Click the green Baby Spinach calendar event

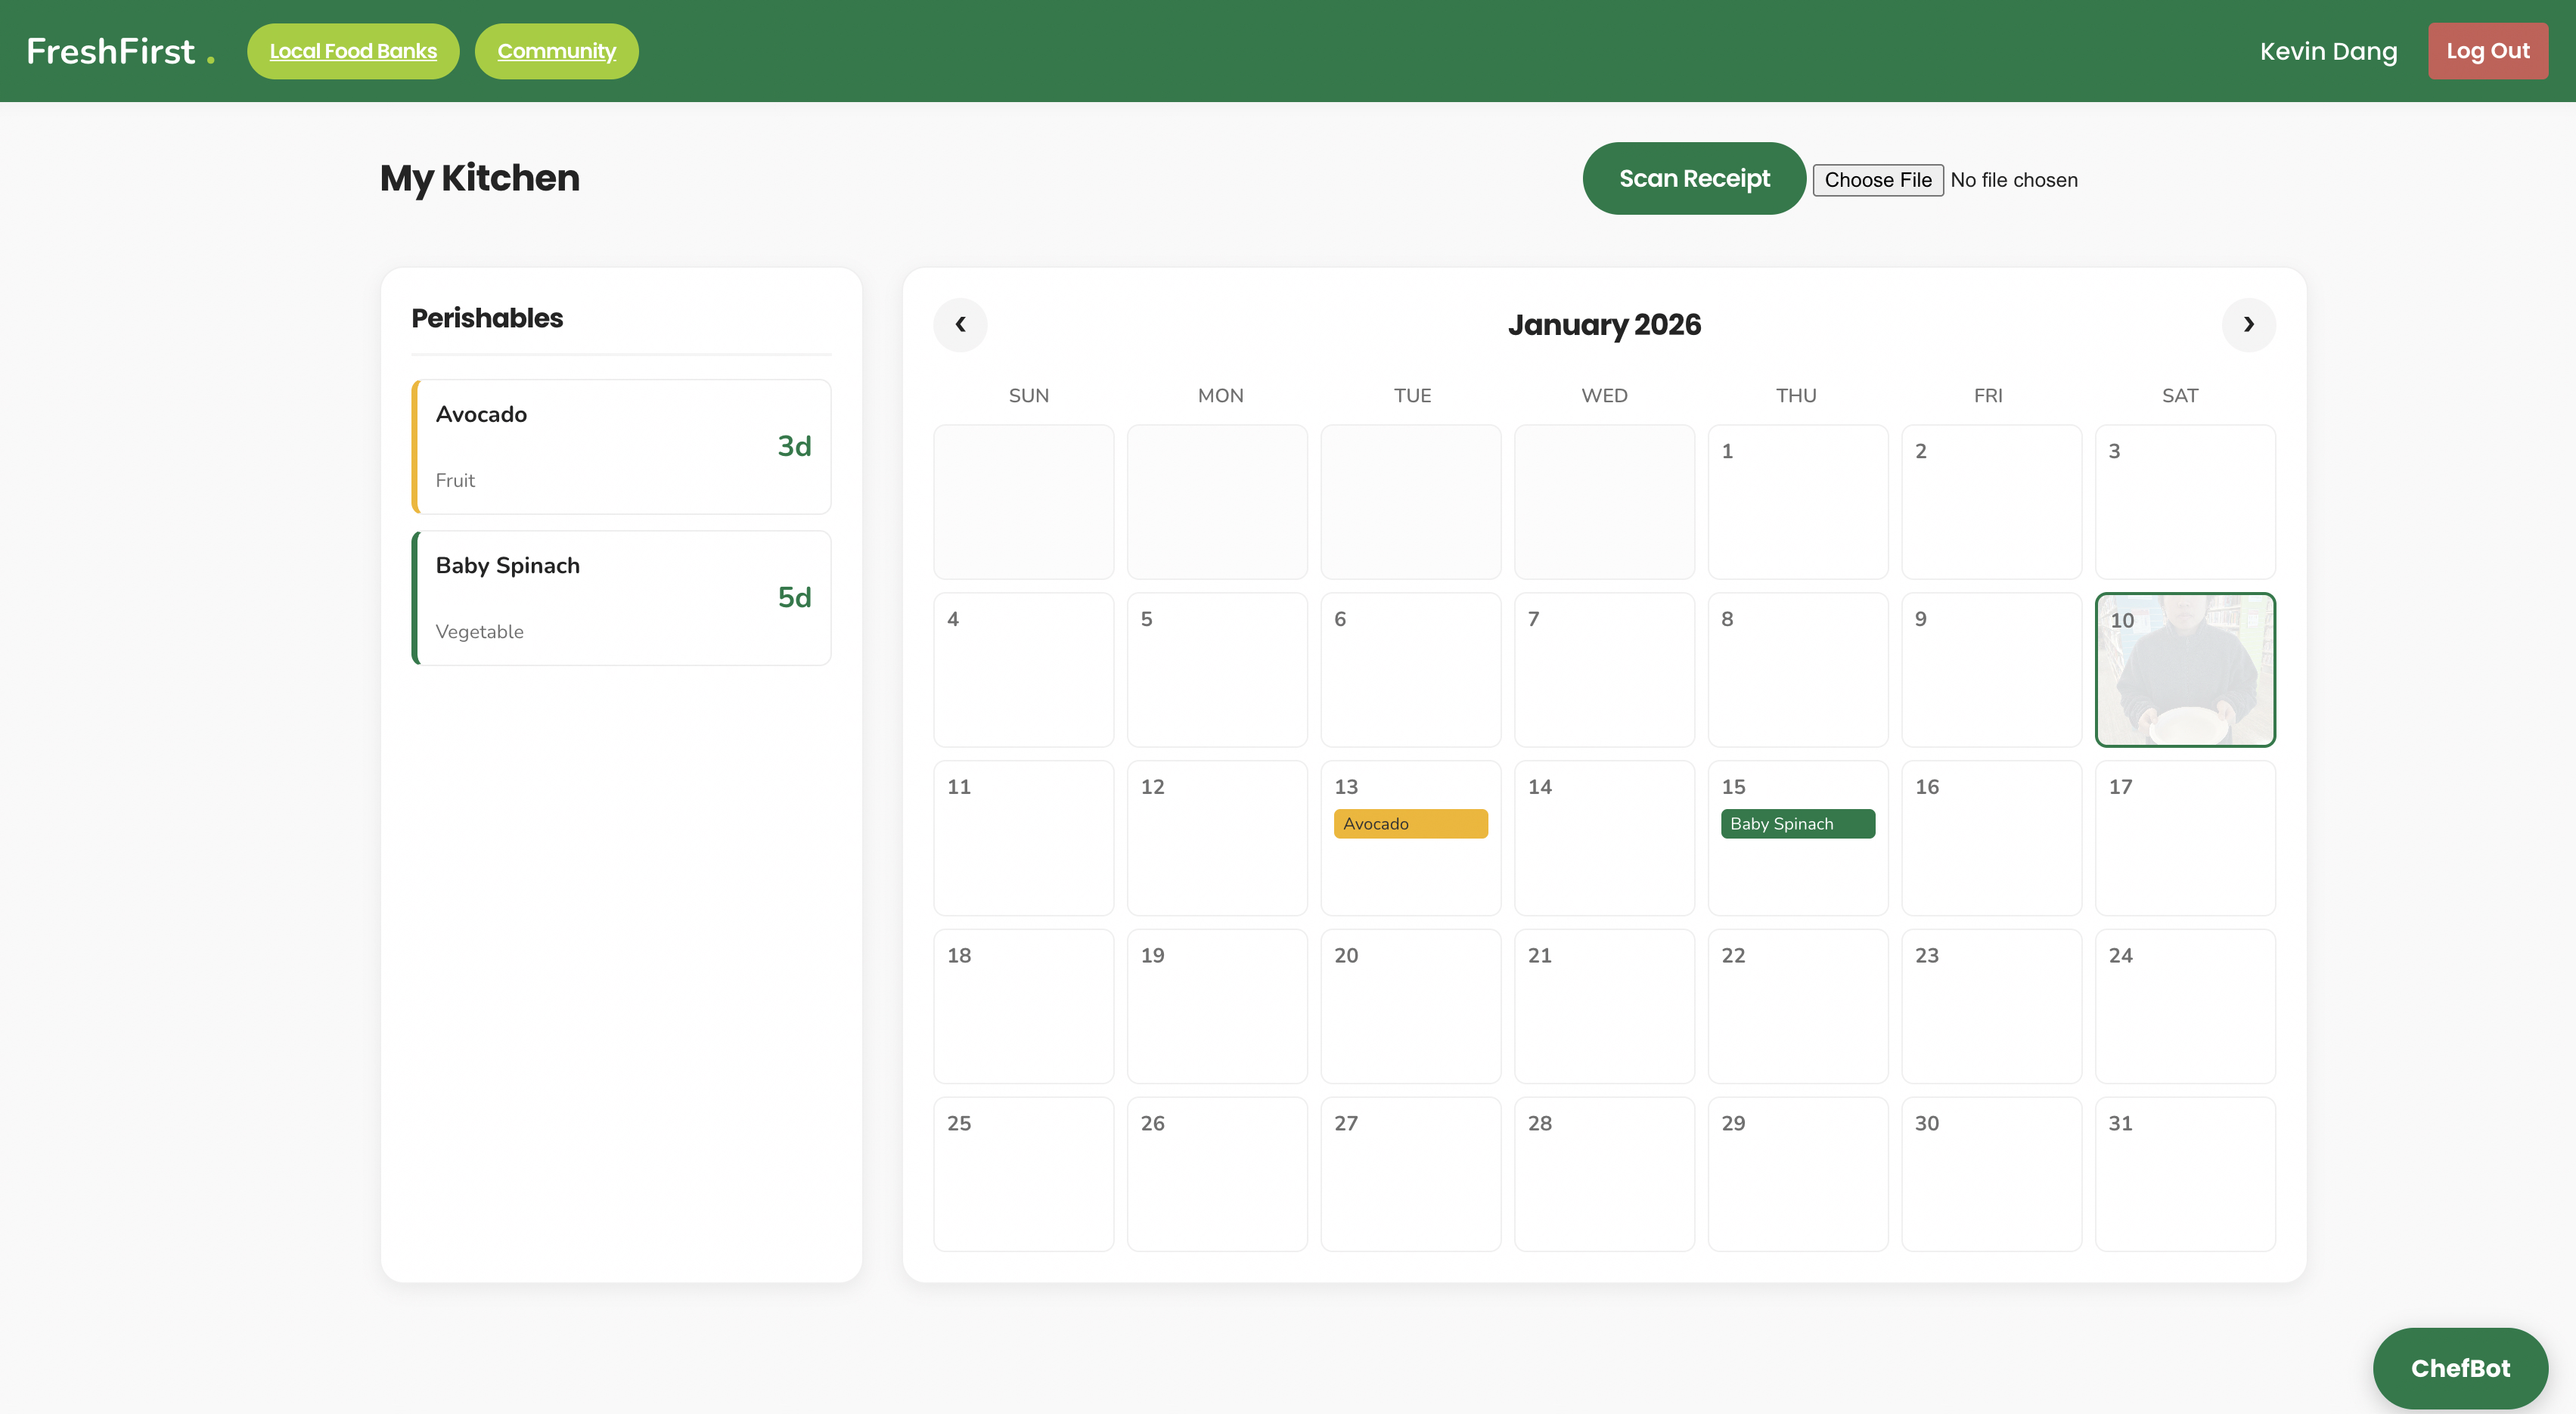click(1797, 823)
